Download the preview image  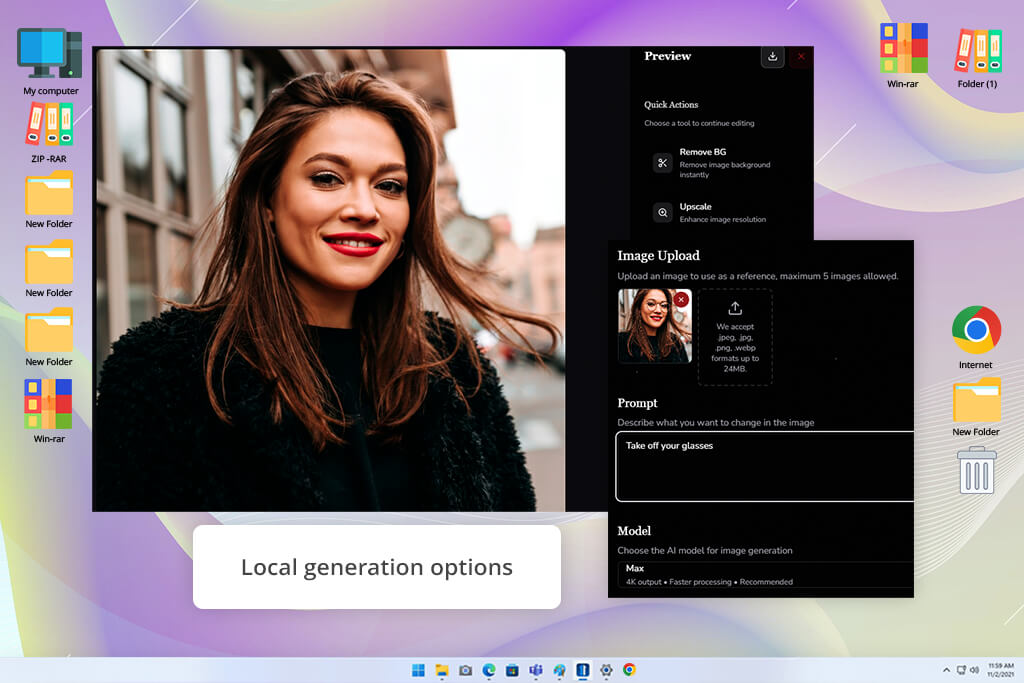click(x=773, y=57)
